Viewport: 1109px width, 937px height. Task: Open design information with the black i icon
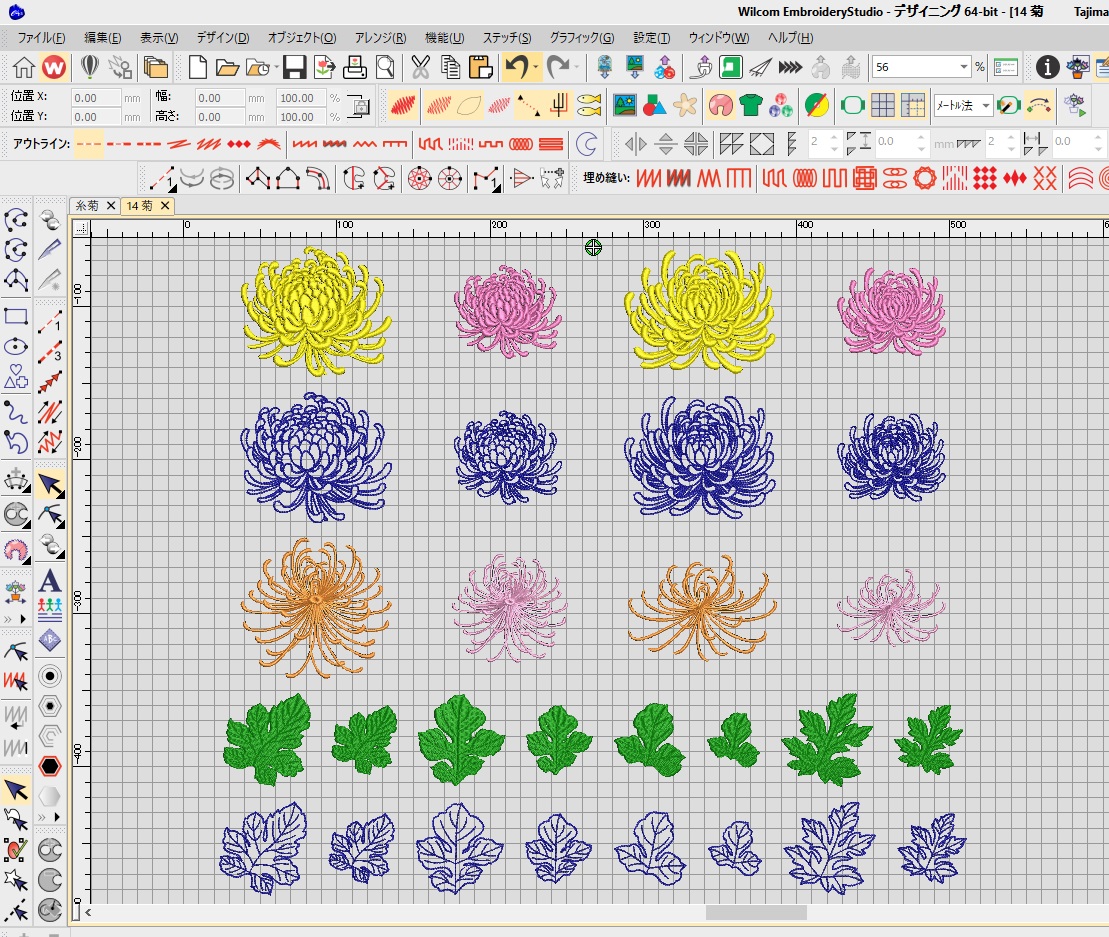(x=1047, y=67)
